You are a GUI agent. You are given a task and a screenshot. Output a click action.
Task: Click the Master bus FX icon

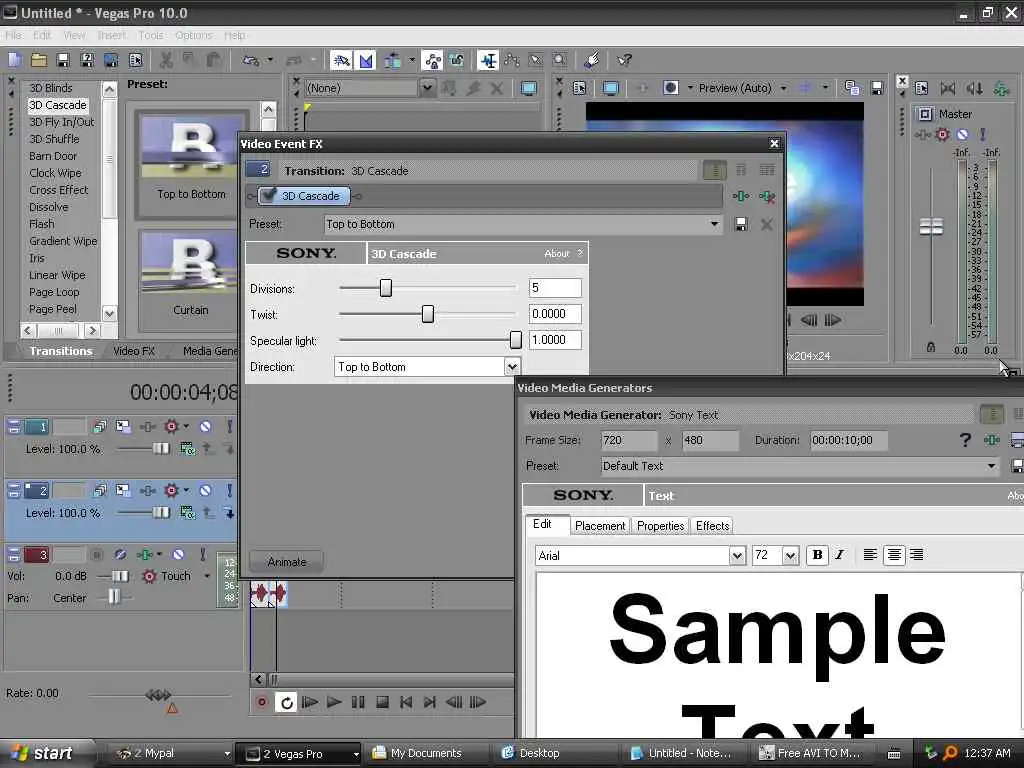(x=923, y=135)
